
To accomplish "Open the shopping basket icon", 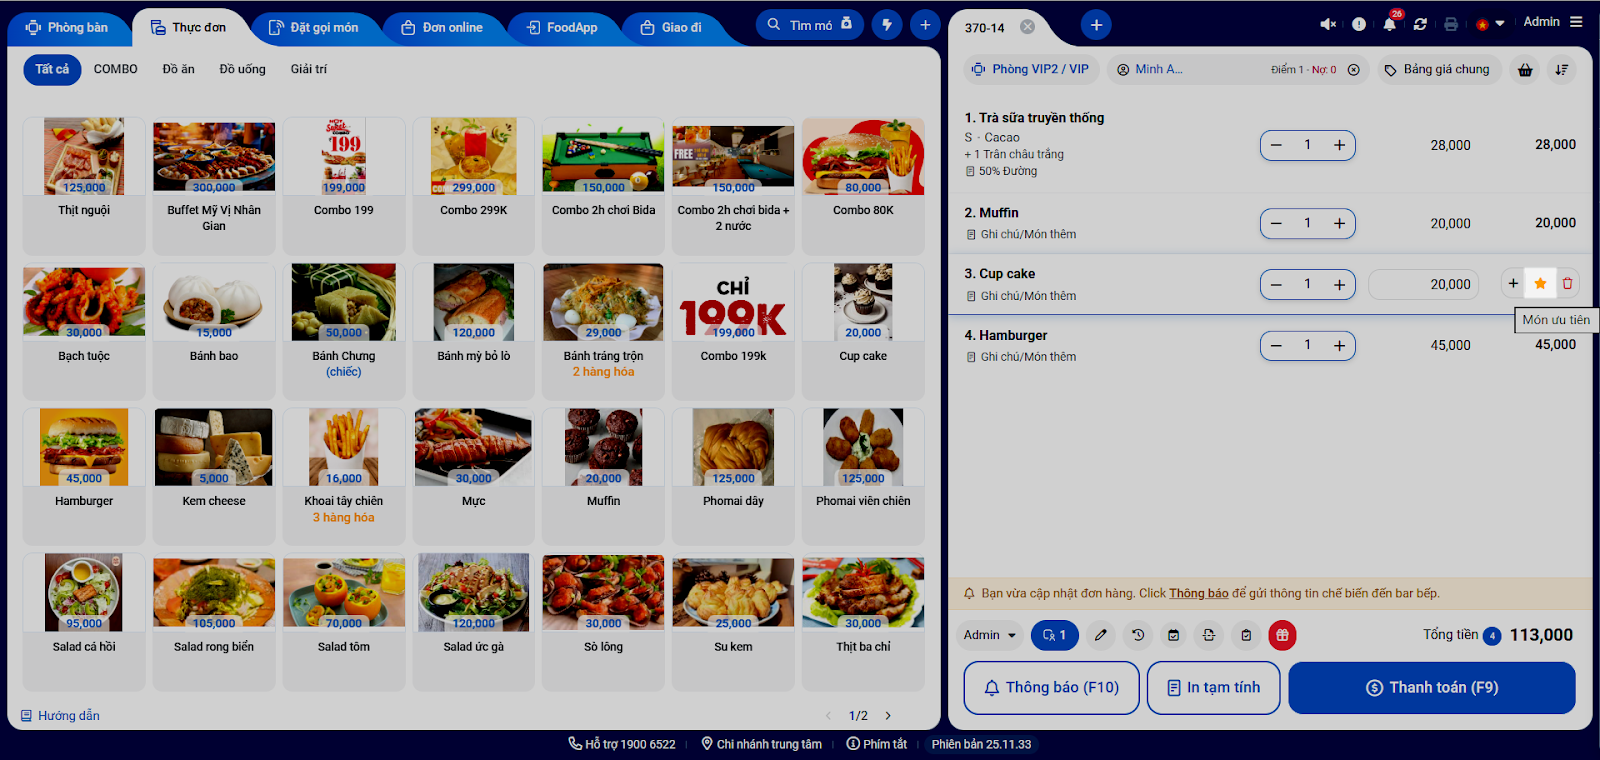I will 1525,70.
